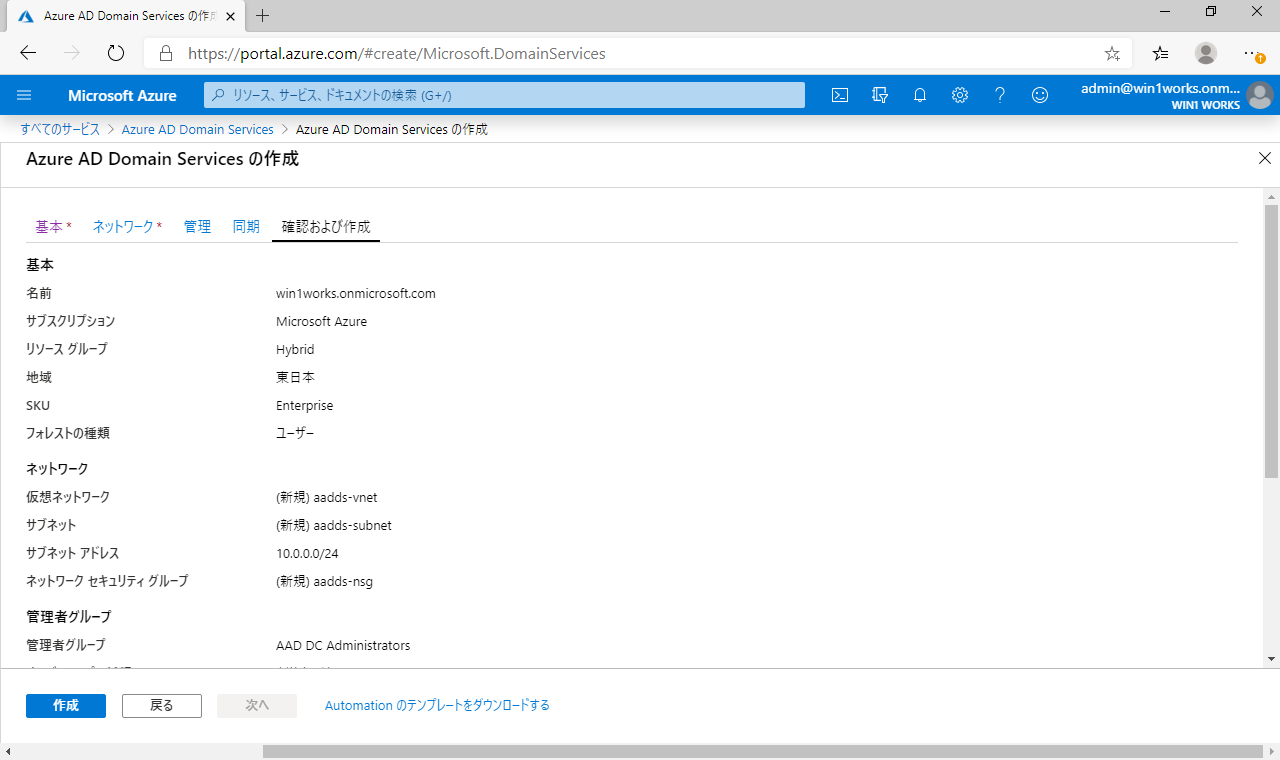Click horizontal scrollbar left arrow

click(8, 751)
